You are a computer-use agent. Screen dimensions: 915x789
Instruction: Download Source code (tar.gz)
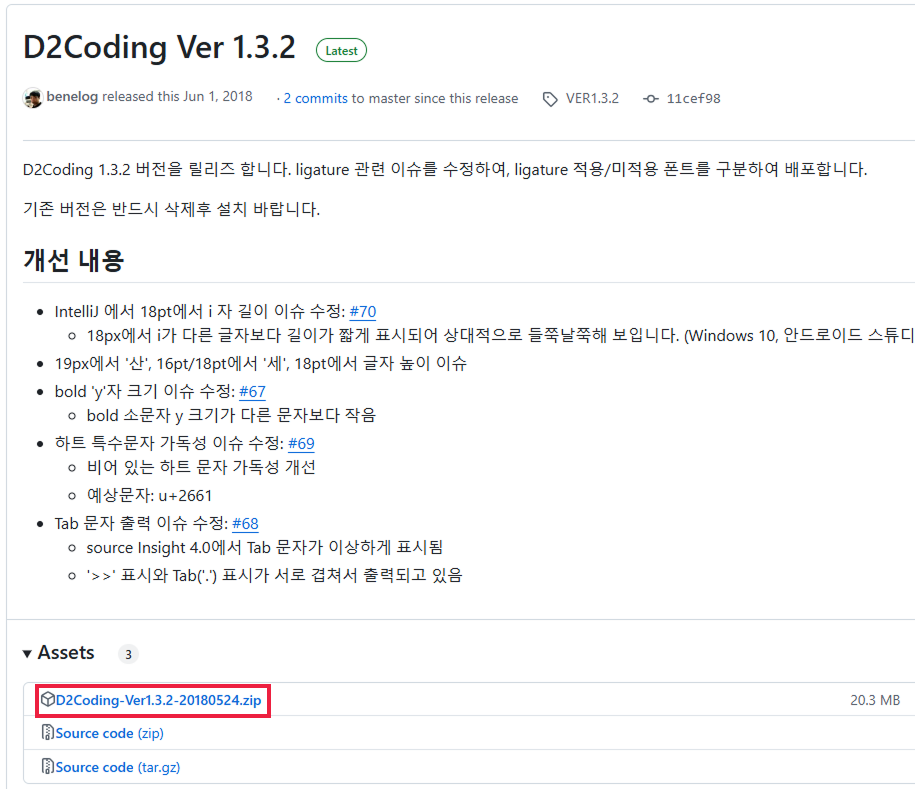click(x=118, y=767)
